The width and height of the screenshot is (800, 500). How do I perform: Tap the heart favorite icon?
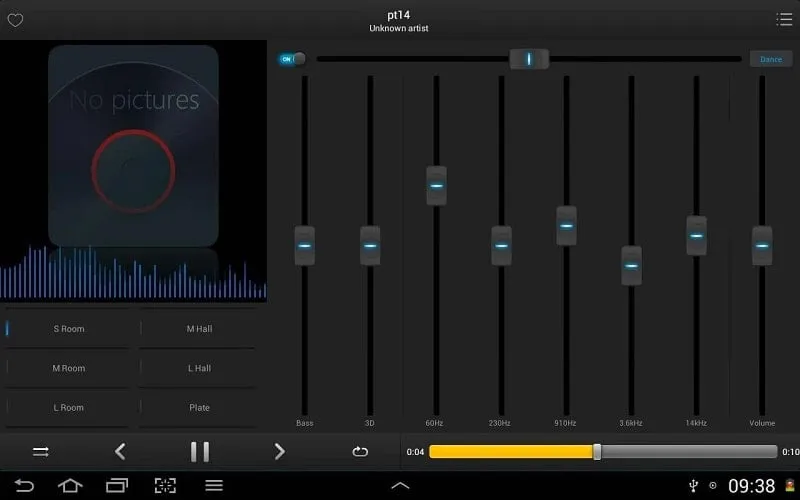(x=15, y=20)
